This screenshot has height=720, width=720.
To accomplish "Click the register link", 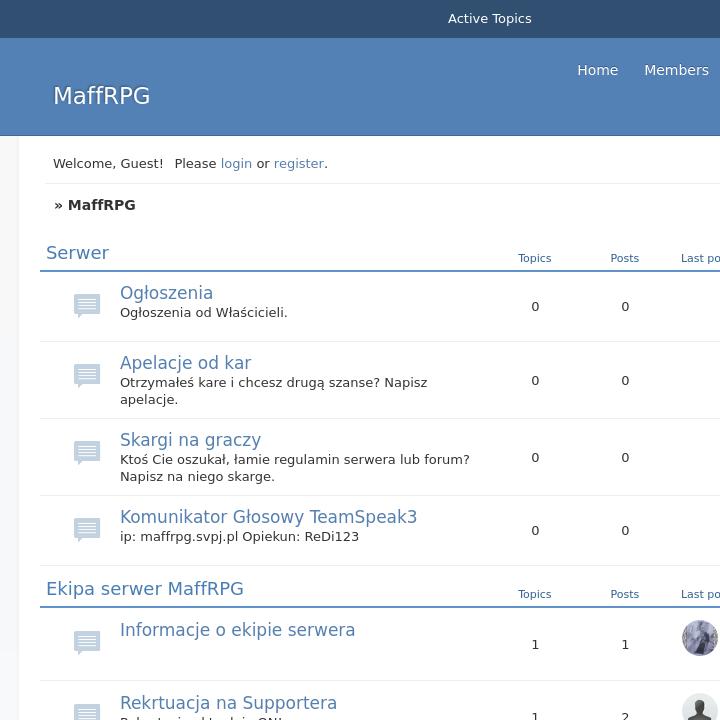I will click(x=299, y=163).
